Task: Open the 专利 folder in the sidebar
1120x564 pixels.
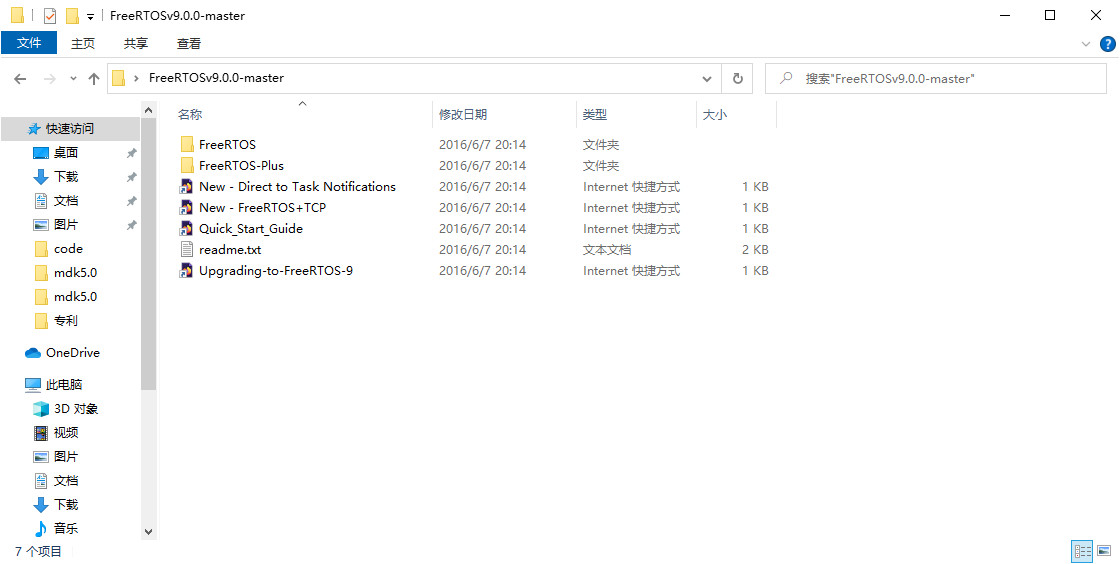Action: [x=66, y=321]
